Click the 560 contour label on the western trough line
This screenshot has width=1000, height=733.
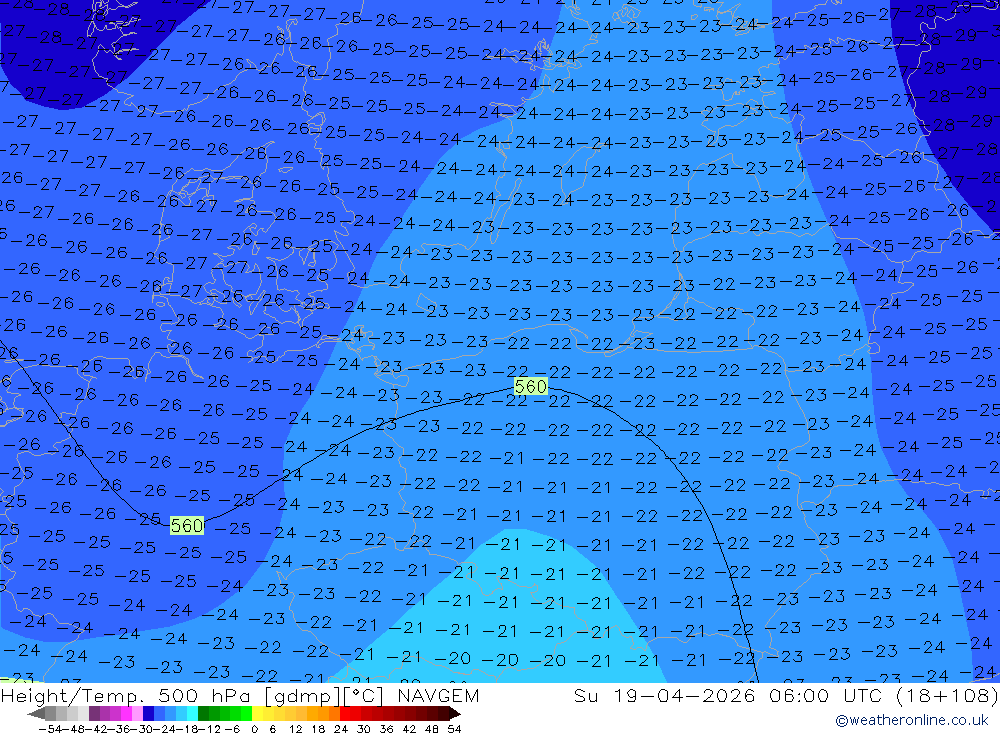click(187, 526)
